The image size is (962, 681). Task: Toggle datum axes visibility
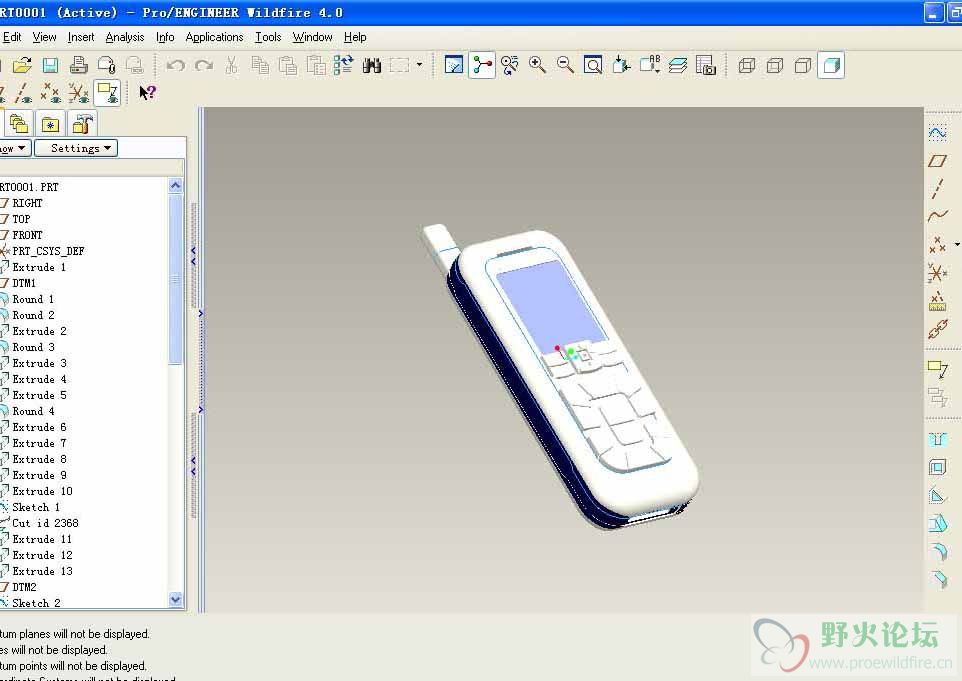point(23,93)
